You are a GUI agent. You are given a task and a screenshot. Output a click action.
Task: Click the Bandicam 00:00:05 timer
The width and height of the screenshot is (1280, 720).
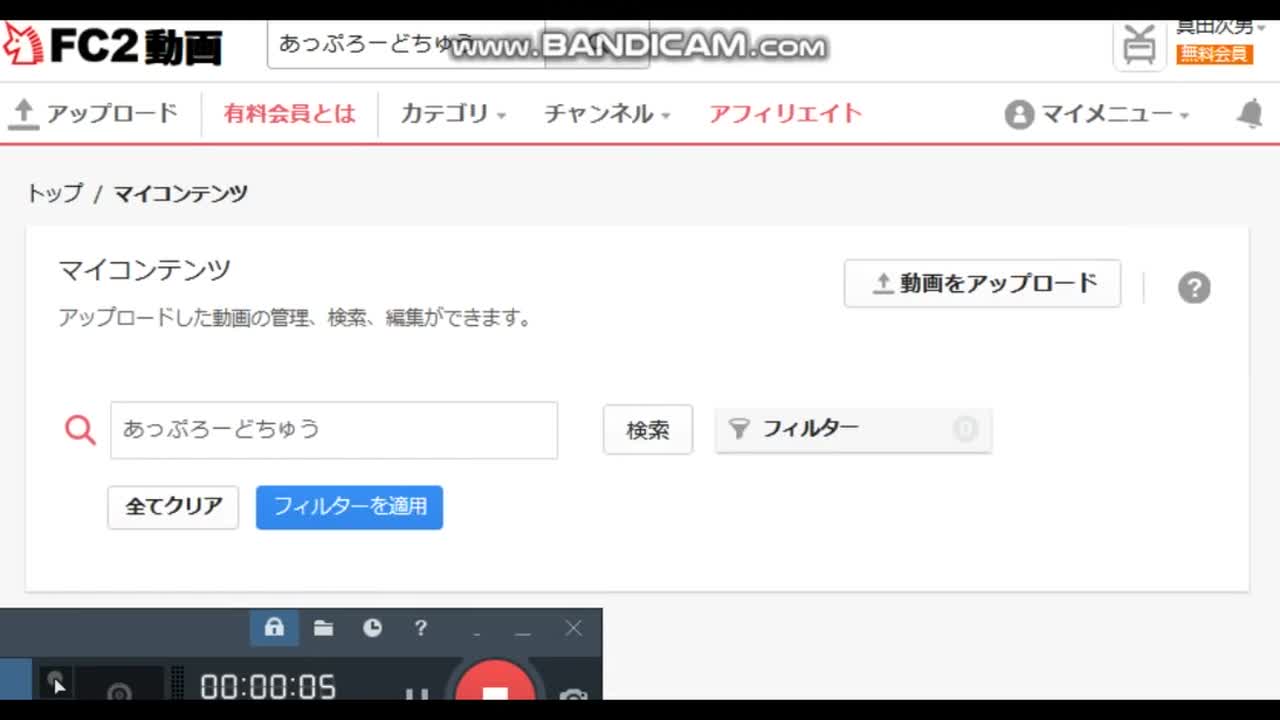point(268,686)
